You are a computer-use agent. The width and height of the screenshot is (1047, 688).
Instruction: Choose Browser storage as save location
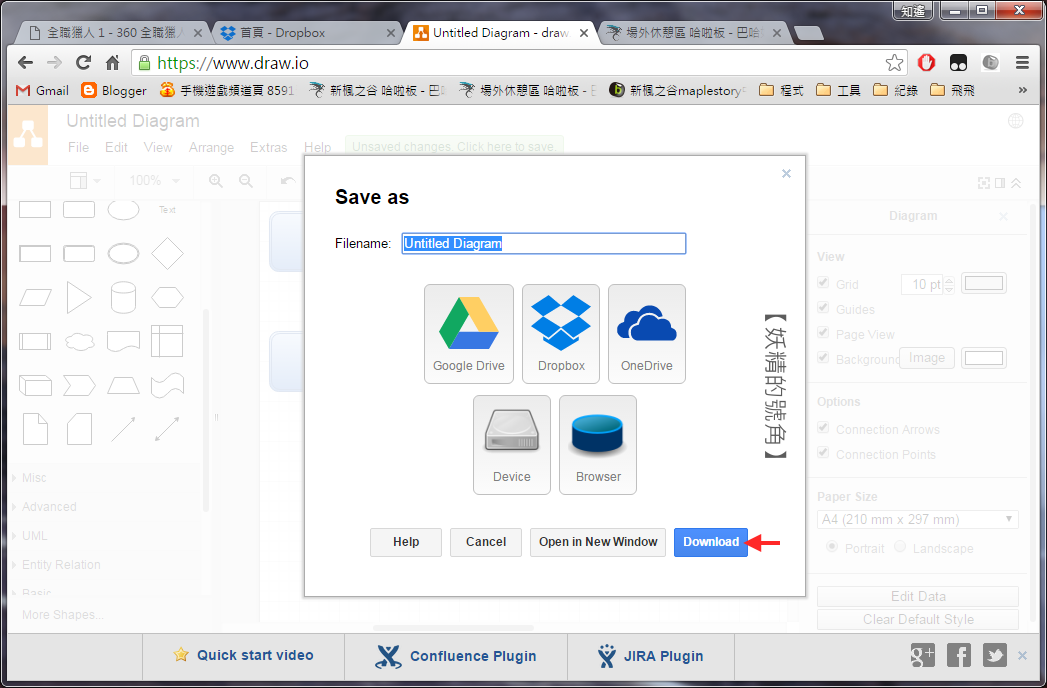[598, 445]
